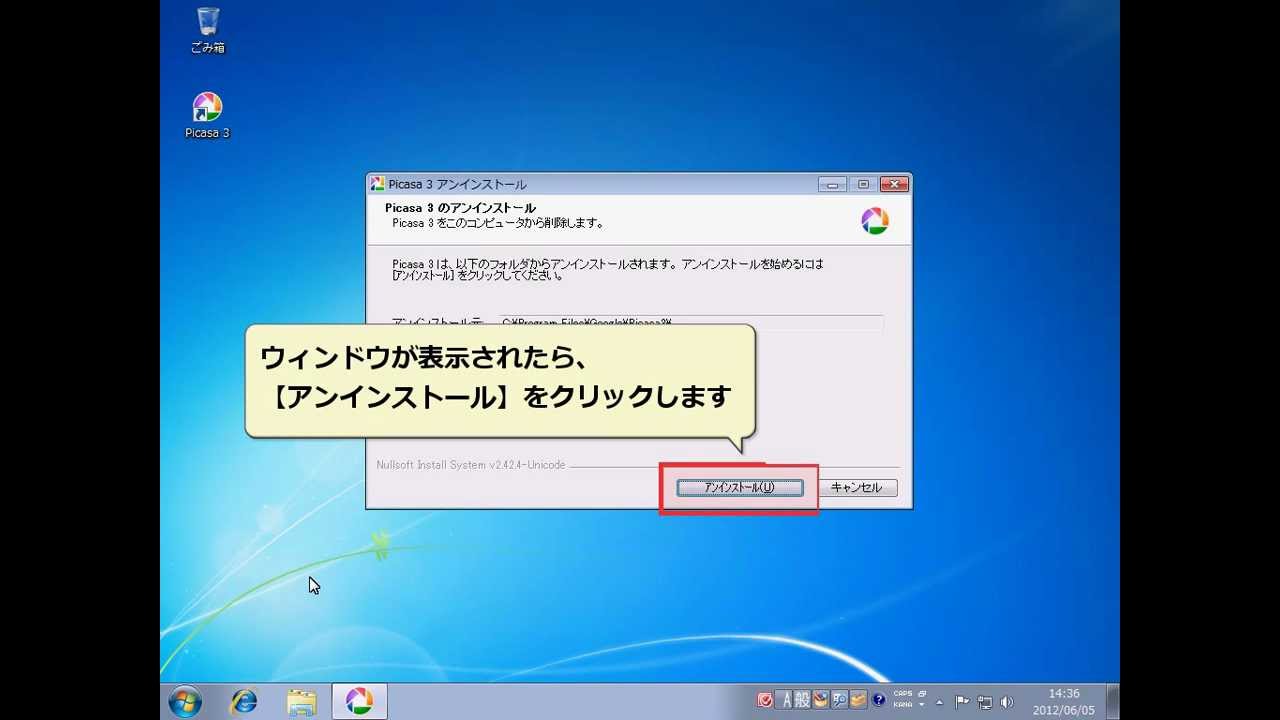Open the IME Pad icon in language bar
The width and height of the screenshot is (1280, 720).
tap(821, 700)
